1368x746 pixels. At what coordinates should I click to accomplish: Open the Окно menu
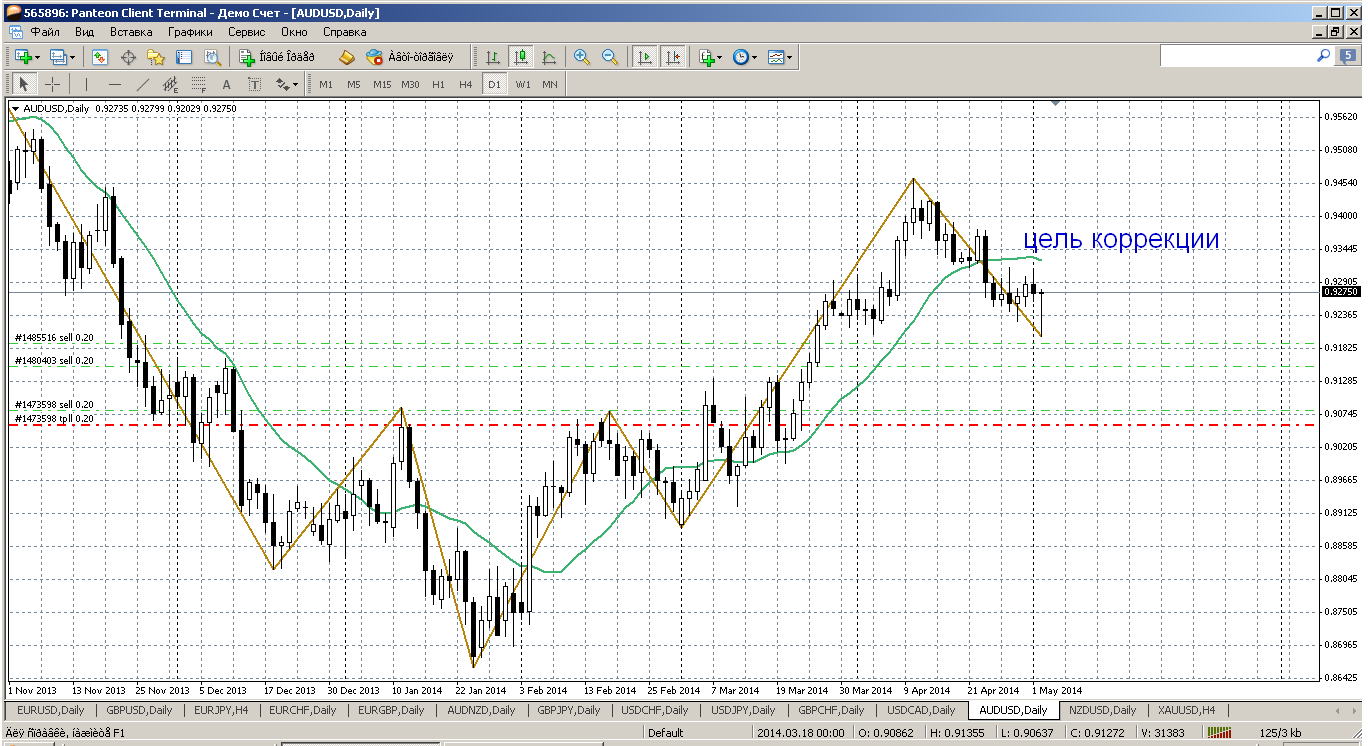(x=294, y=32)
